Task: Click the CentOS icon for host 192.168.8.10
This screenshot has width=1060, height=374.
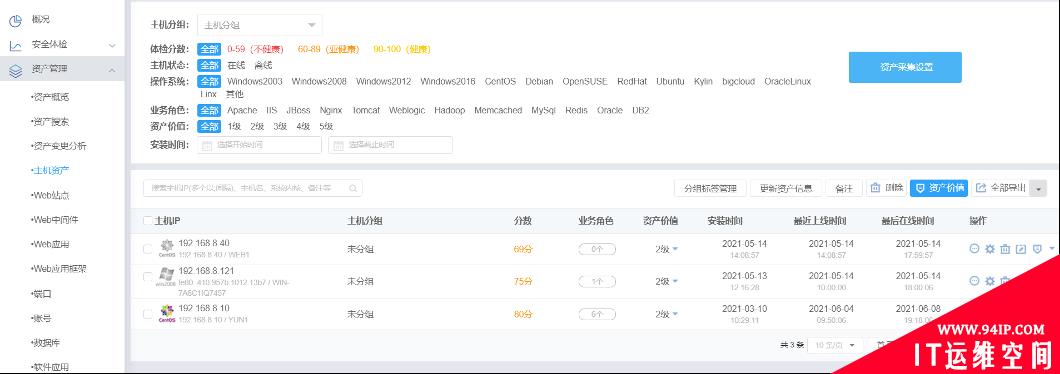Action: click(x=166, y=313)
